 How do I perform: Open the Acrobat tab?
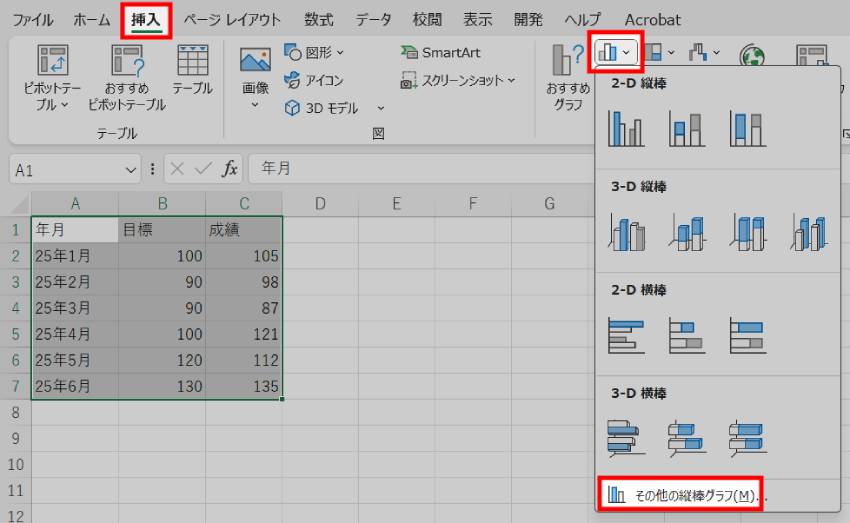tap(652, 20)
